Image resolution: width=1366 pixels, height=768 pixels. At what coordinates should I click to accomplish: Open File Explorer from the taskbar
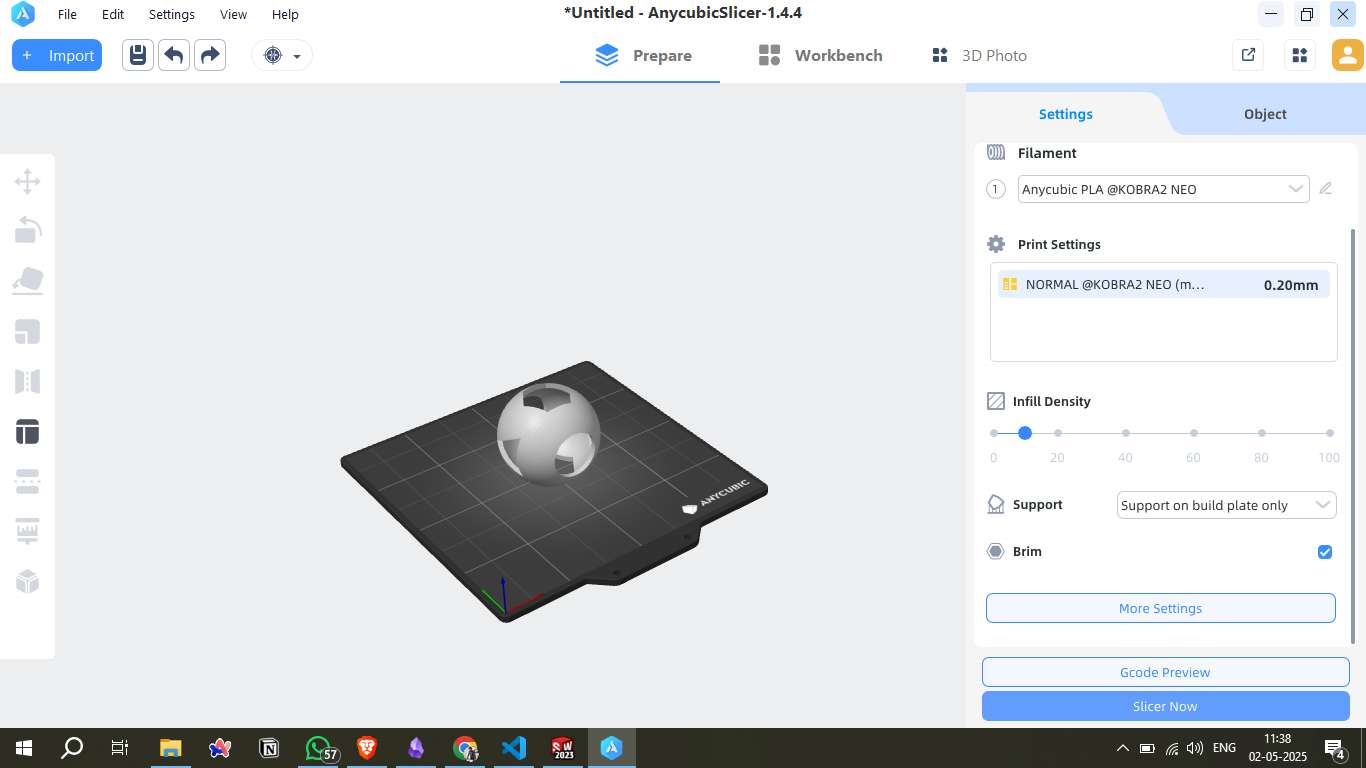(x=171, y=747)
